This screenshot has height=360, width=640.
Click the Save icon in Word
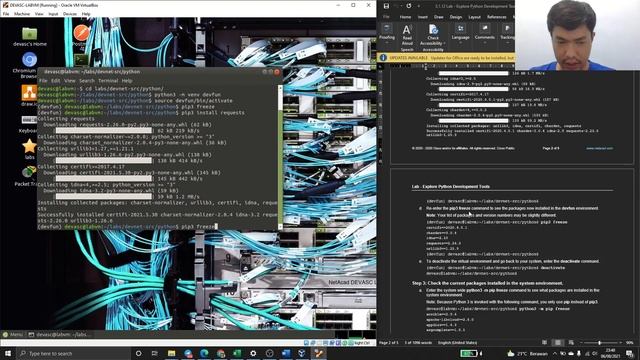point(386,6)
